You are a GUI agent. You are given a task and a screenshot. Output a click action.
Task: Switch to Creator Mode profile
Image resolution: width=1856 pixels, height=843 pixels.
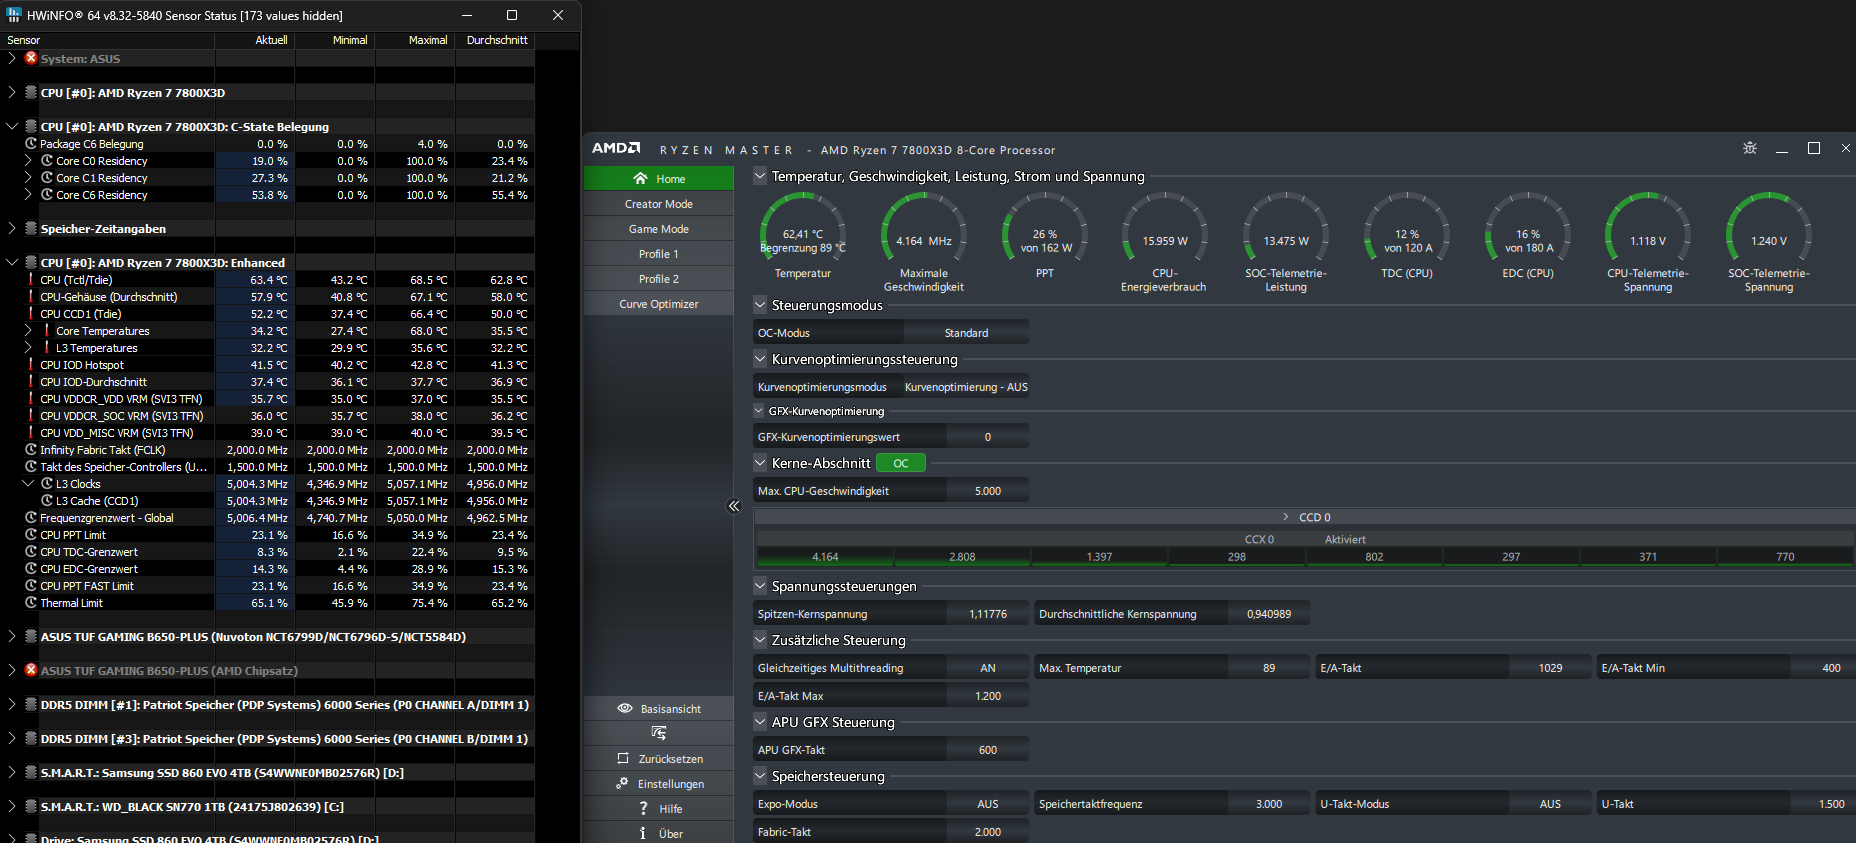point(658,204)
